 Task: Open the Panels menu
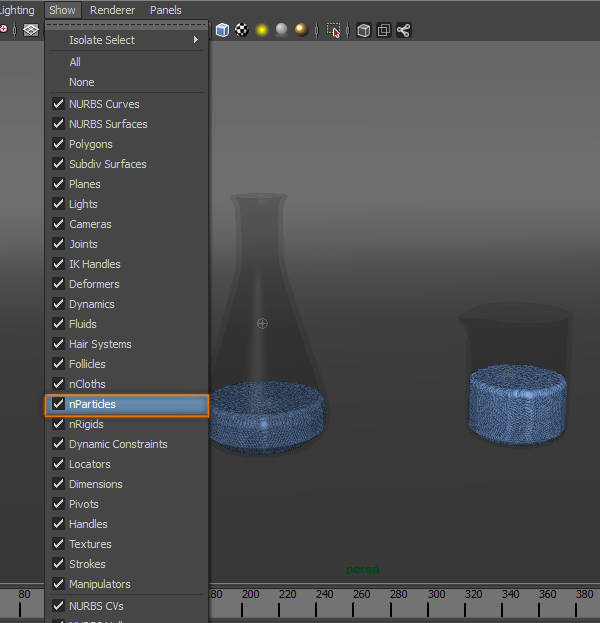(166, 10)
